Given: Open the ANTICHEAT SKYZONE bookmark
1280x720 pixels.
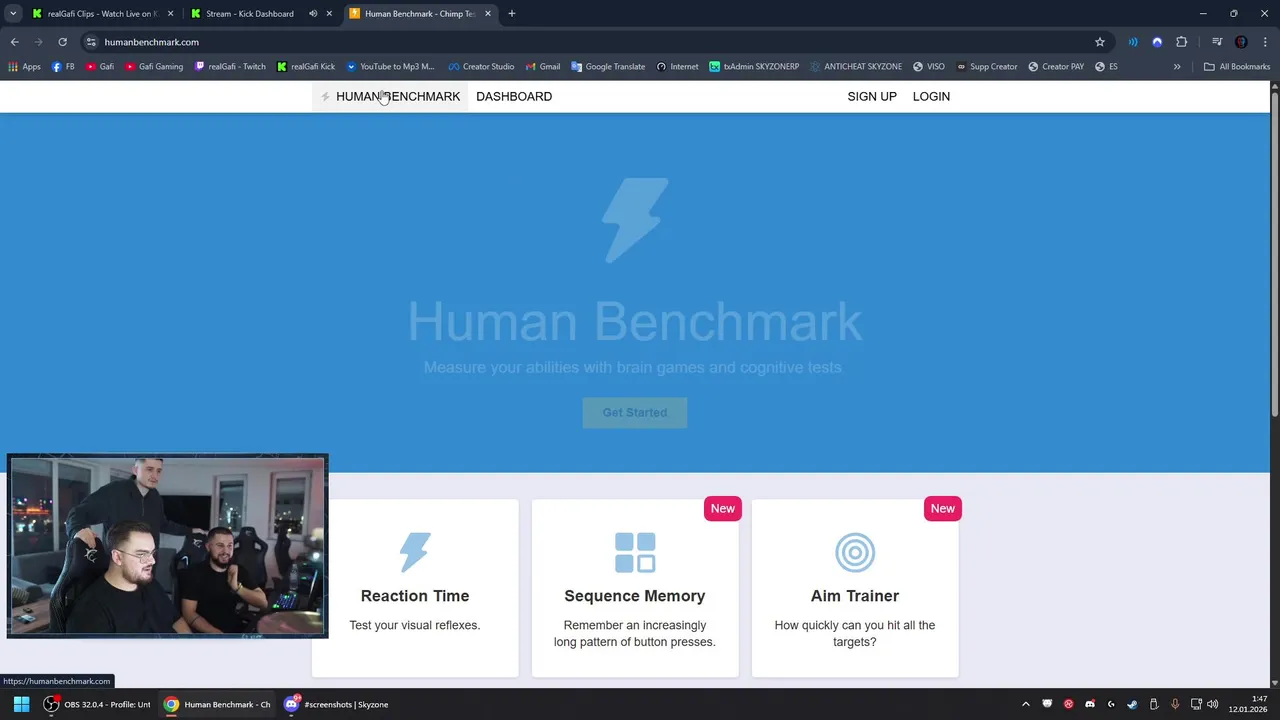Looking at the screenshot, I should point(856,67).
